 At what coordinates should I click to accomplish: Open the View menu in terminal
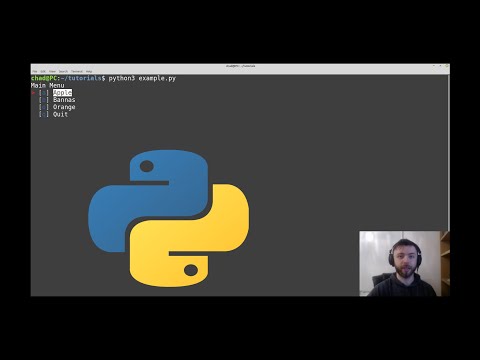coord(52,71)
